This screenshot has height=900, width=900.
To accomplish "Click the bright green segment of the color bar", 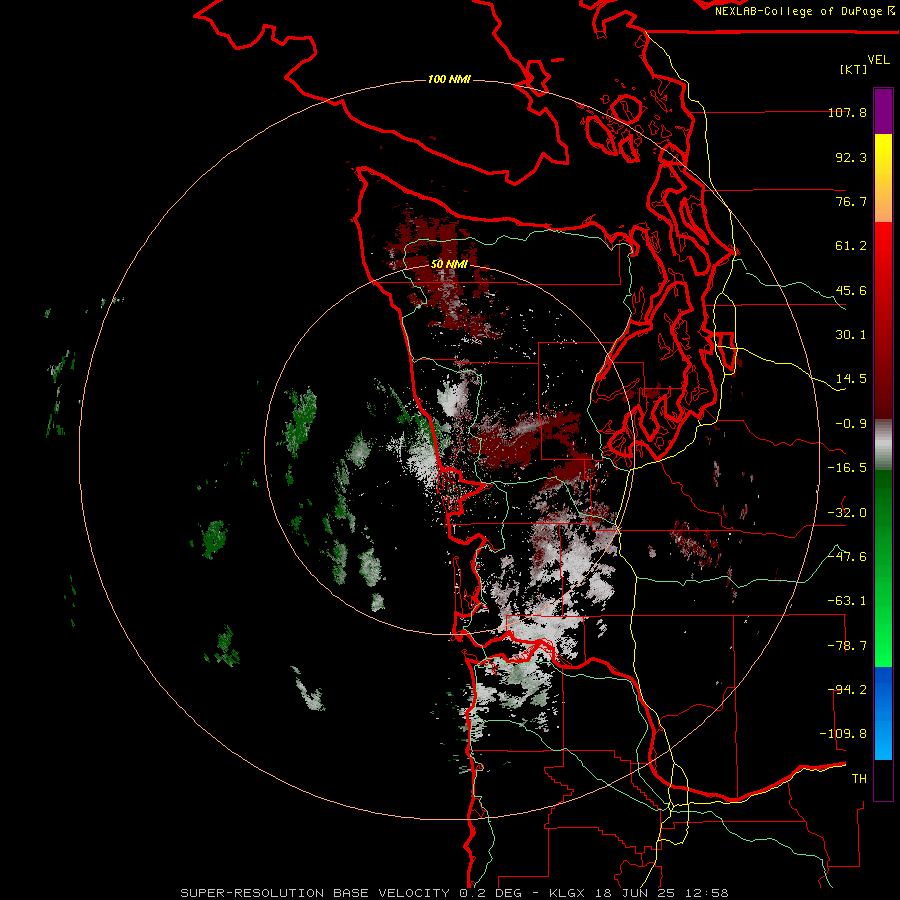I will click(883, 568).
